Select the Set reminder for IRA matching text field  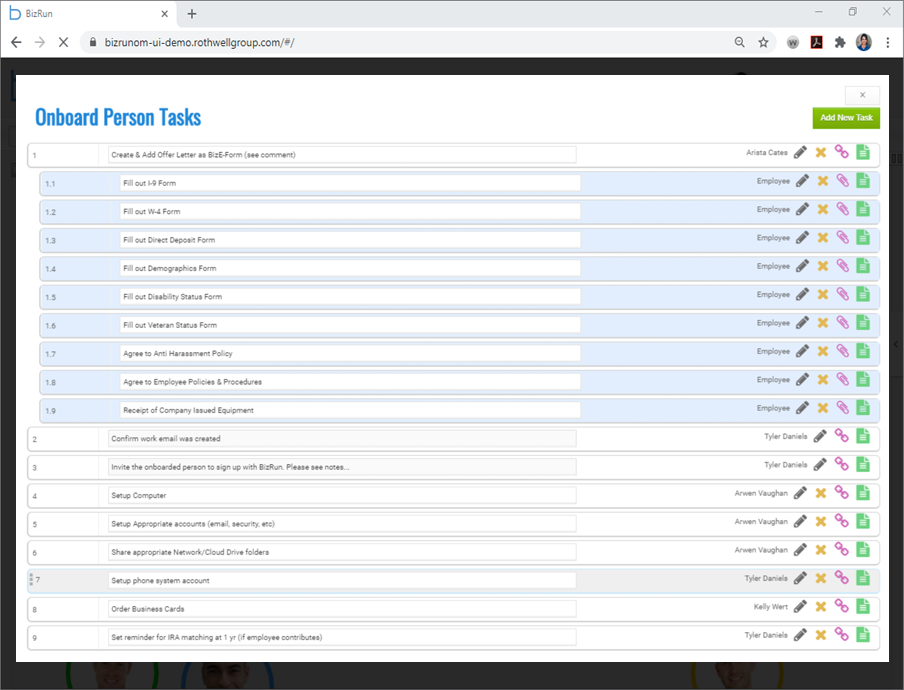pyautogui.click(x=341, y=637)
